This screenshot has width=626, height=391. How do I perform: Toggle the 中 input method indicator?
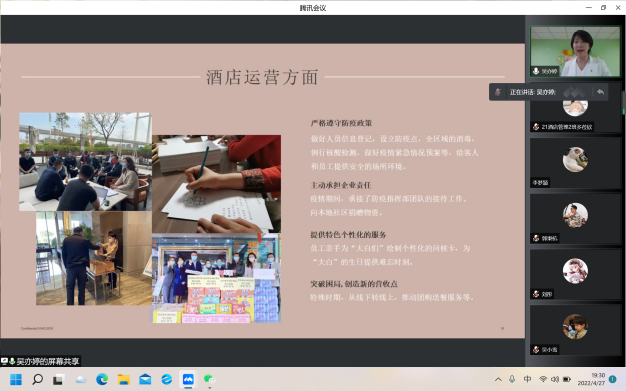(527, 379)
